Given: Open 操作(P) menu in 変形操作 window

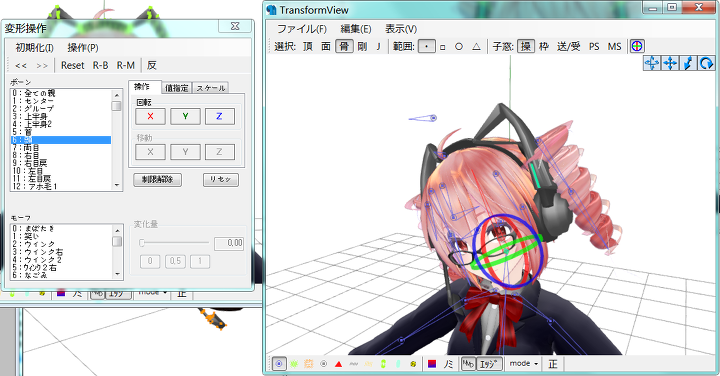Looking at the screenshot, I should click(x=83, y=48).
